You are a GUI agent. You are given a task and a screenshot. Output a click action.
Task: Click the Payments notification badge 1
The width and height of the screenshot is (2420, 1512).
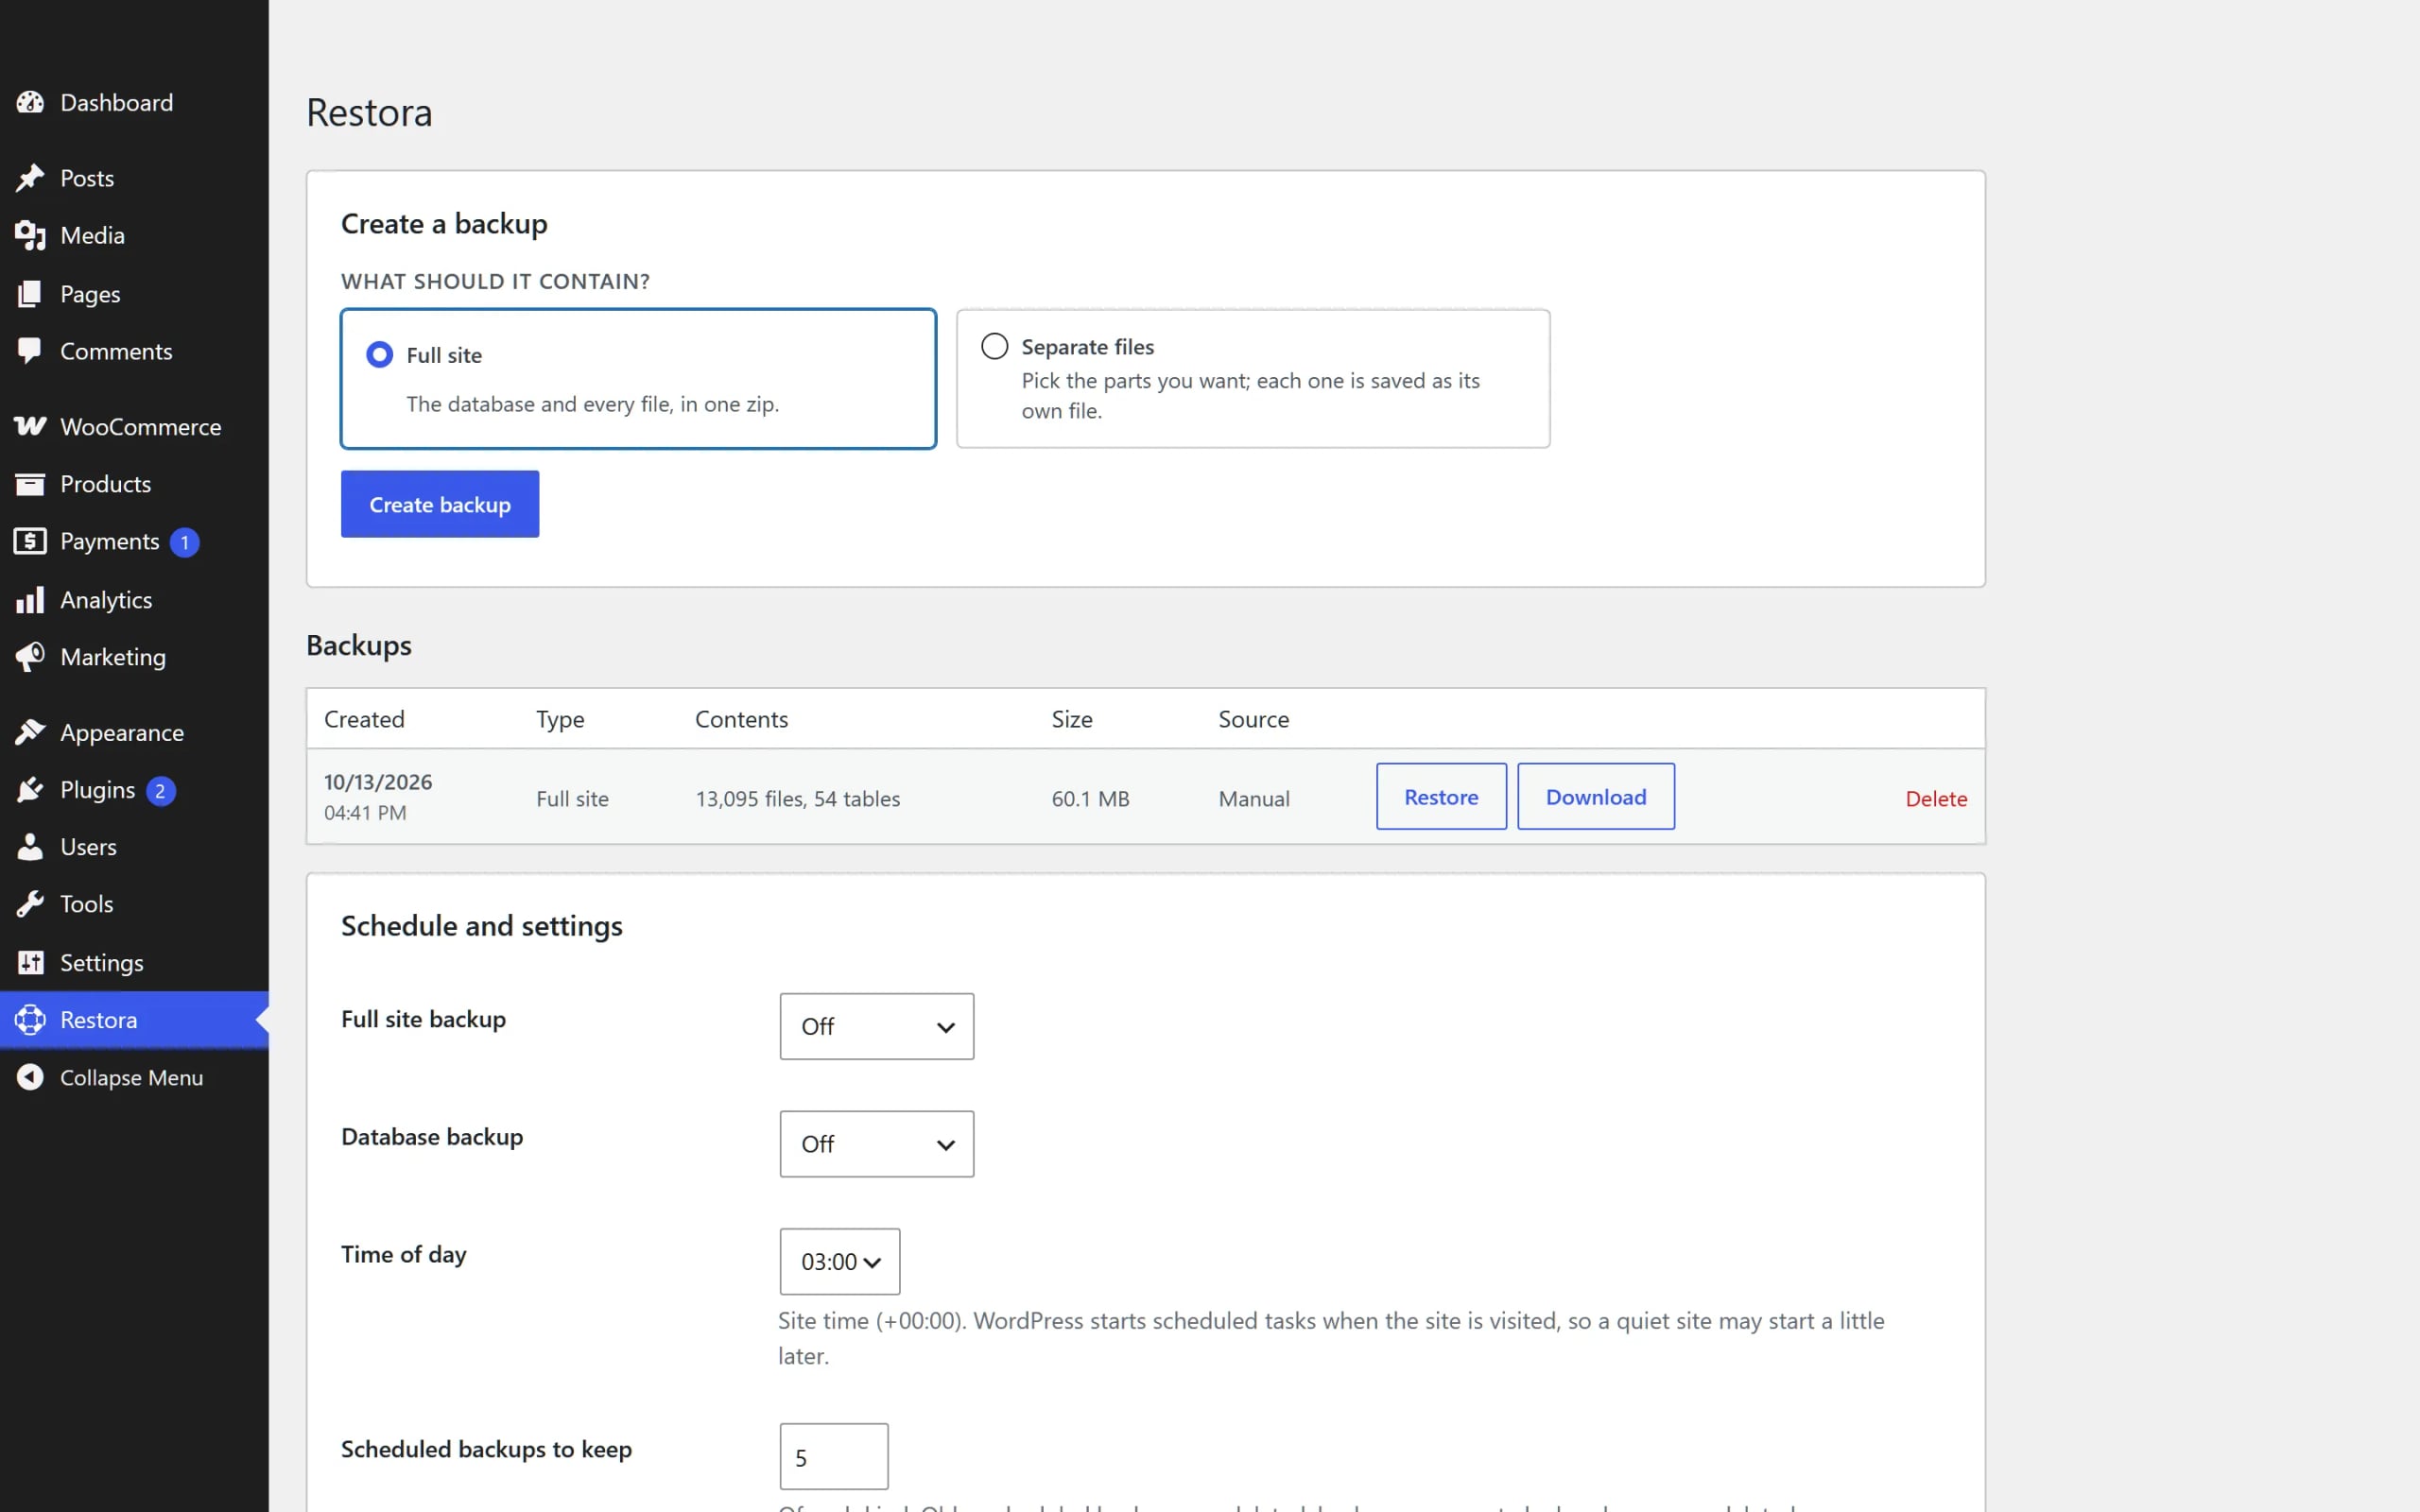184,542
